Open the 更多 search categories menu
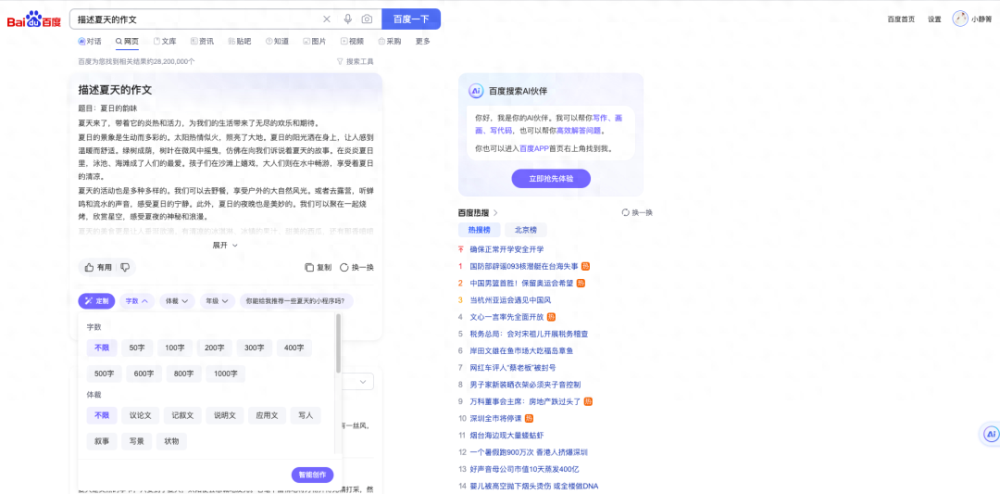Image resolution: width=1000 pixels, height=494 pixels. 423,41
